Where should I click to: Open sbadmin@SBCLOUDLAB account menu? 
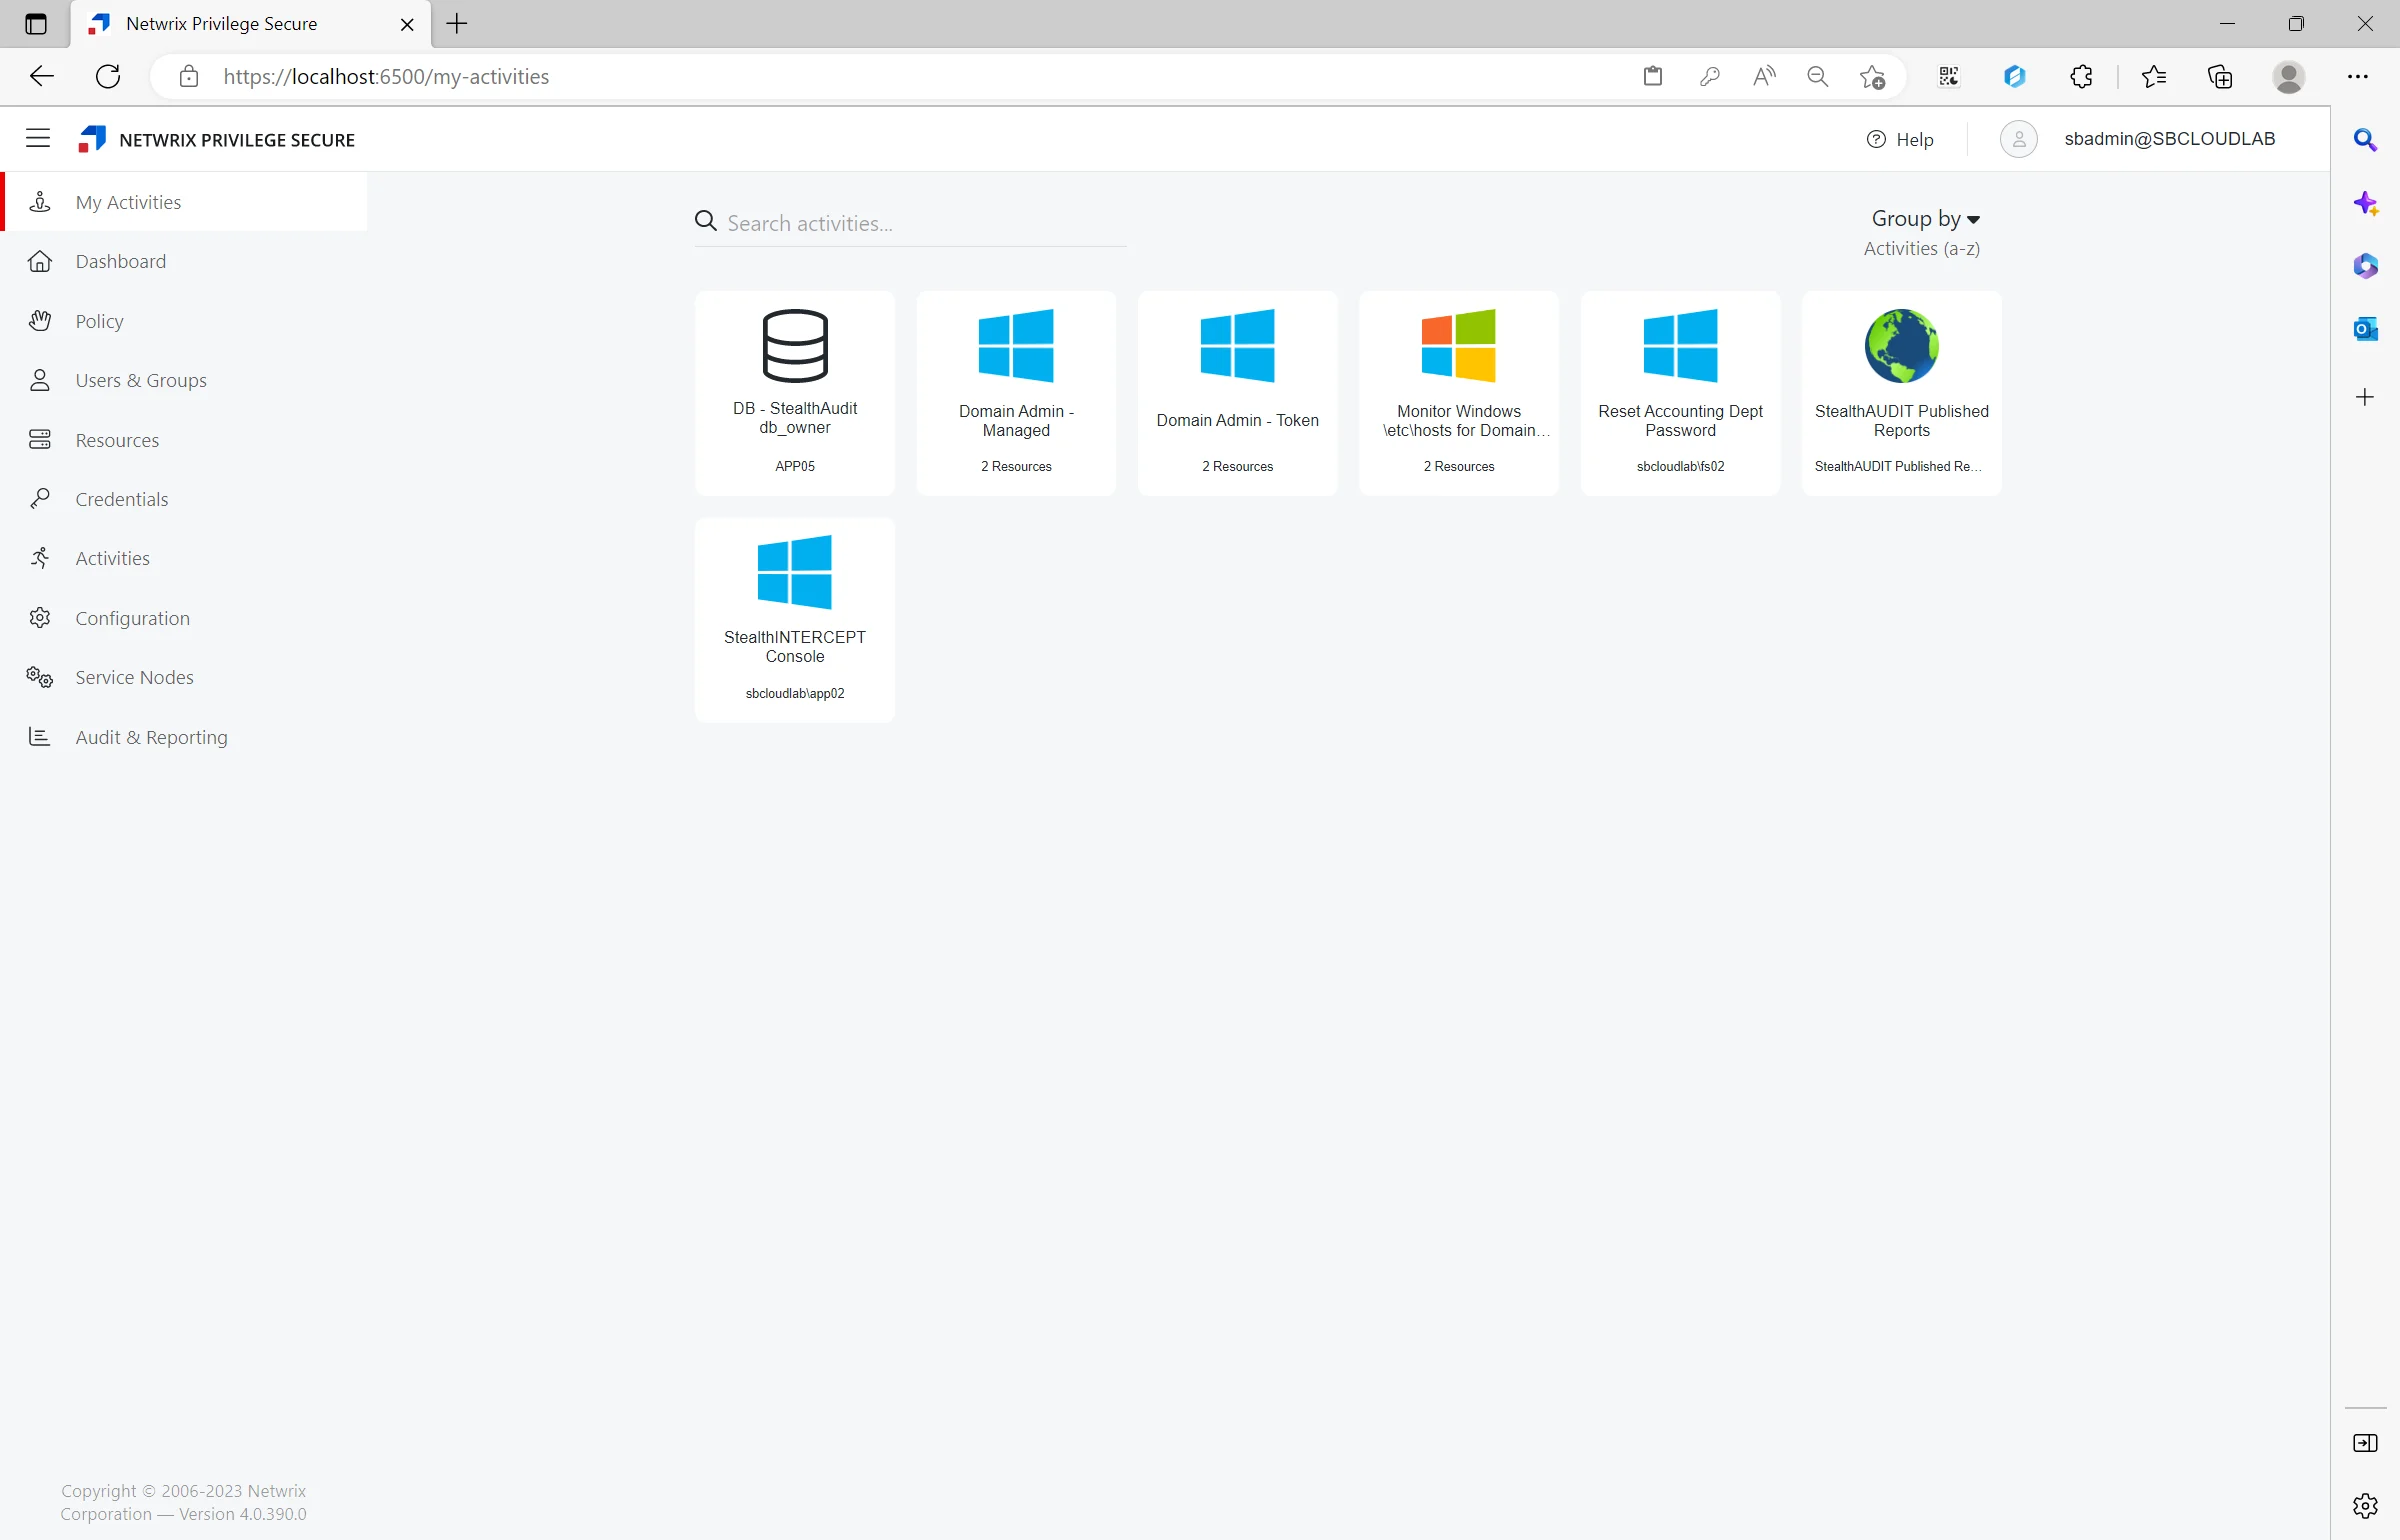2169,139
